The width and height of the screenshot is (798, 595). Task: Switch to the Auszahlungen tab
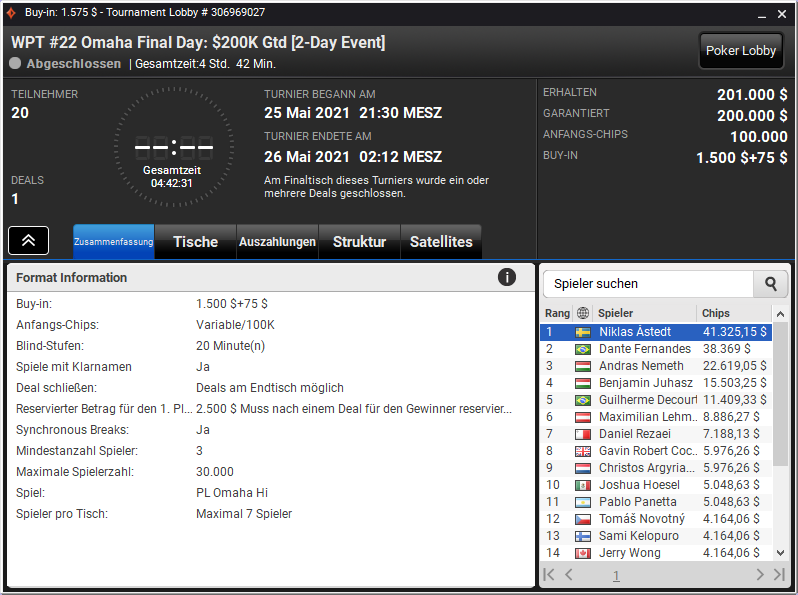[x=277, y=242]
